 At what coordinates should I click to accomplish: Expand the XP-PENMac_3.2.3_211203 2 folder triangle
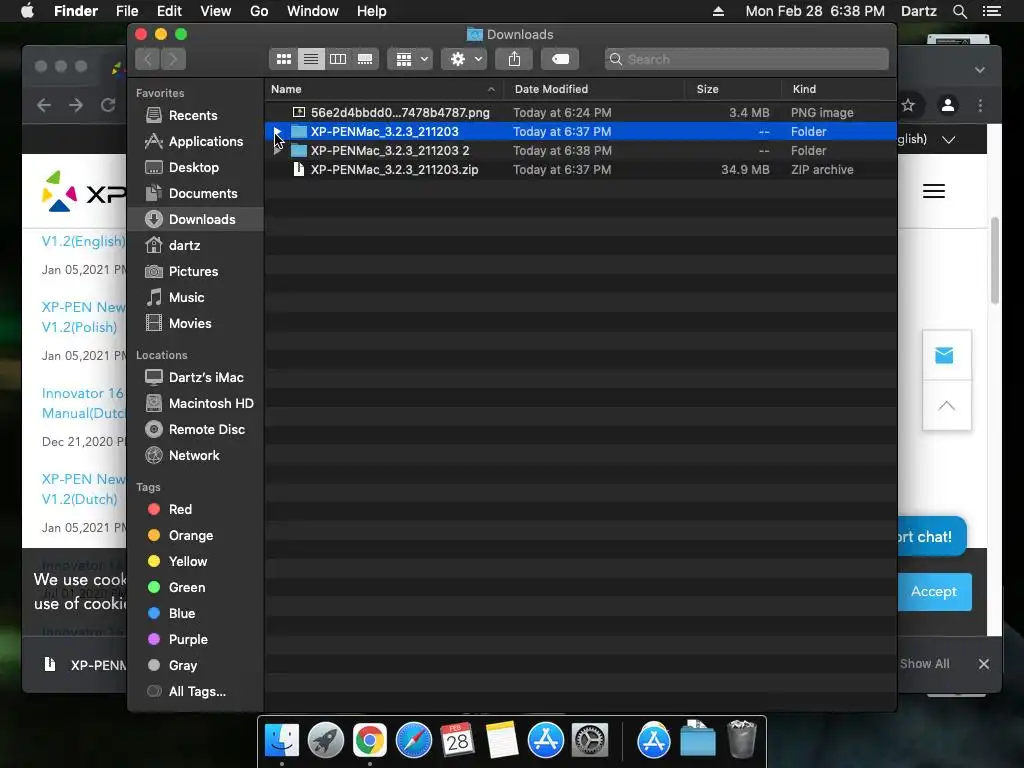pyautogui.click(x=278, y=151)
